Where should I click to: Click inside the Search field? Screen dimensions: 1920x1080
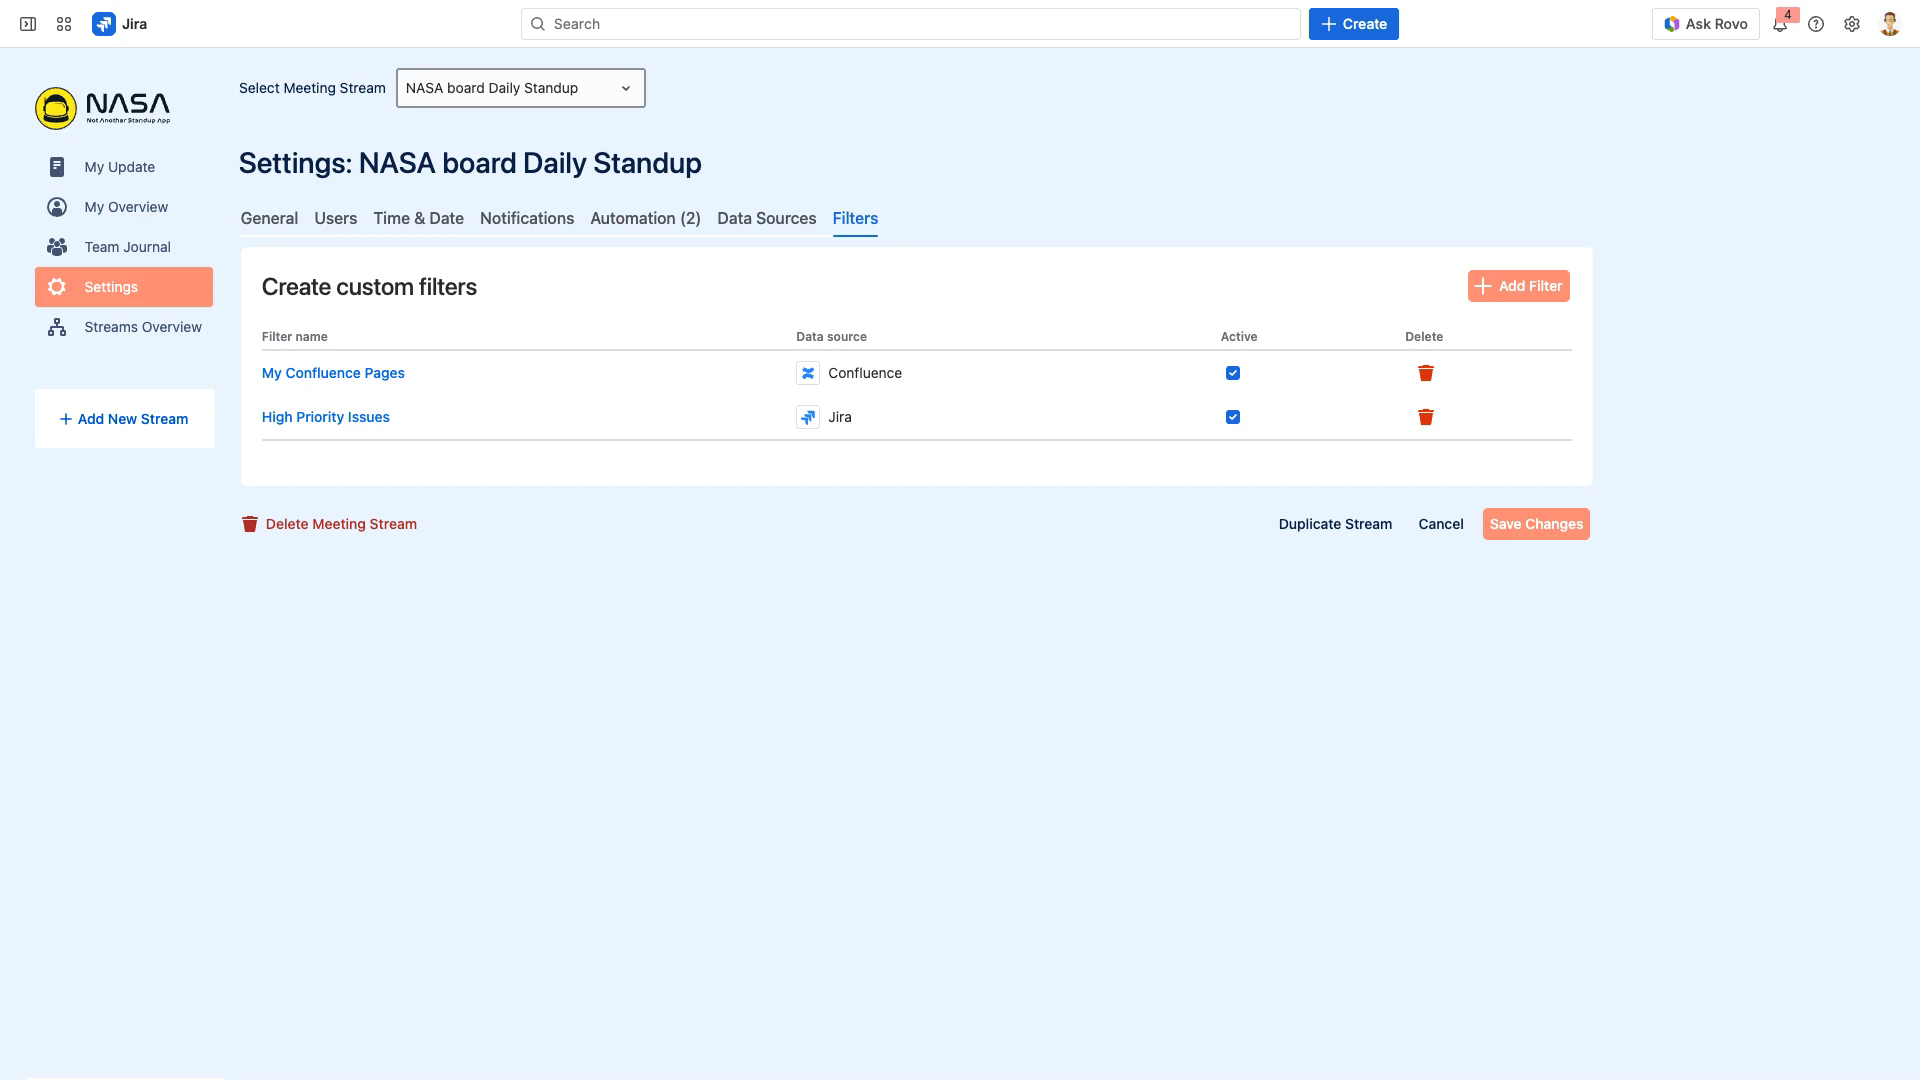pyautogui.click(x=910, y=23)
